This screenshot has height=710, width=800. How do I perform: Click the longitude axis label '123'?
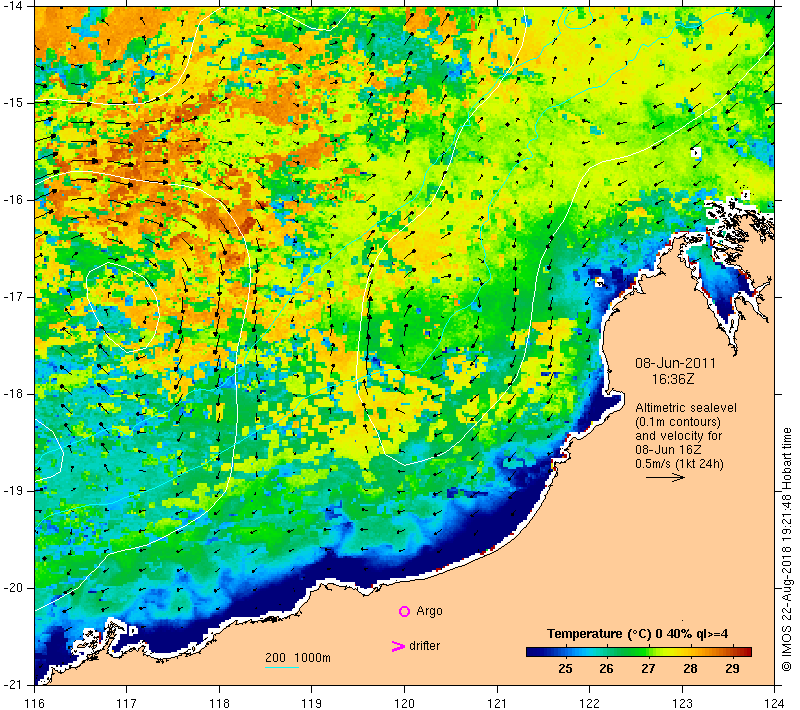[682, 703]
